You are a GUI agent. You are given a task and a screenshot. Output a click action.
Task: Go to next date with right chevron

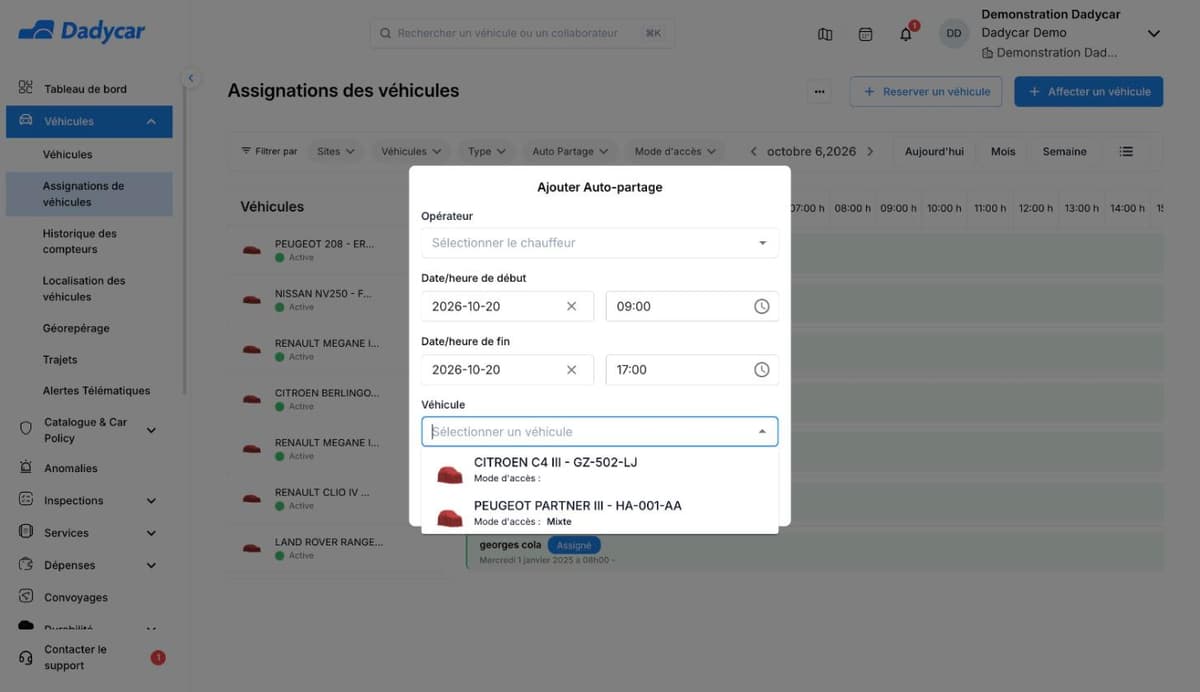(x=870, y=151)
